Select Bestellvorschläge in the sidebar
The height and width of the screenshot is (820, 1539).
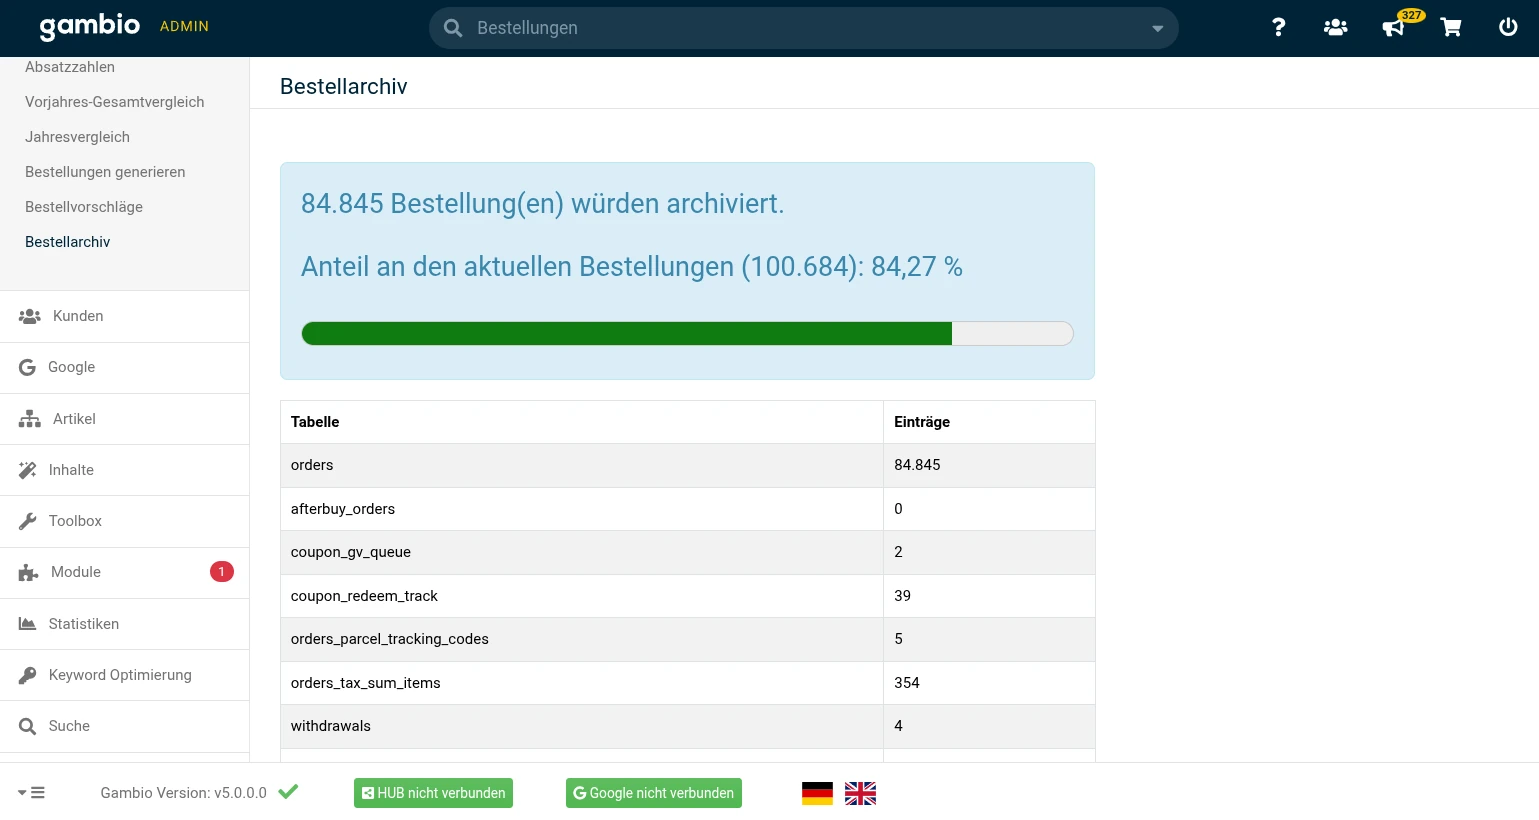coord(84,207)
